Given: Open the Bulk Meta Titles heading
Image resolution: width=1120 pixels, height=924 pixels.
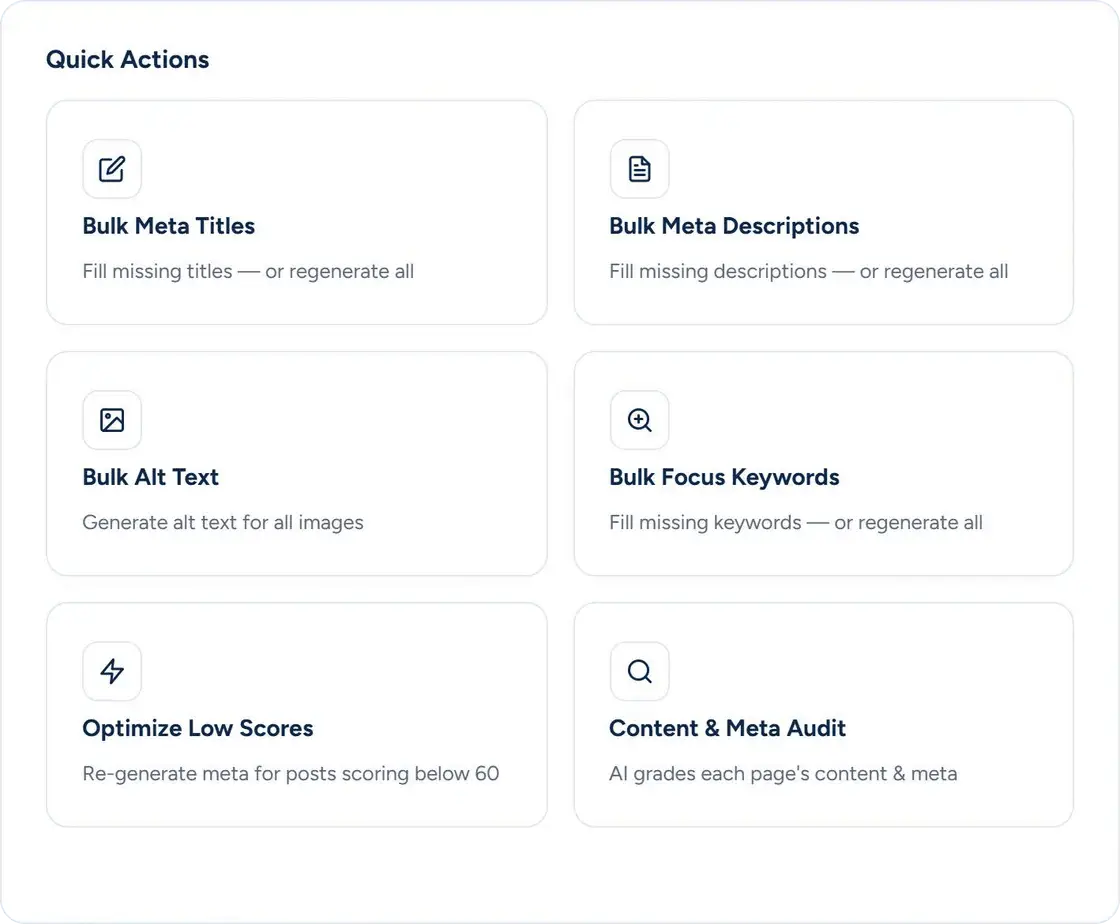Looking at the screenshot, I should (x=169, y=226).
